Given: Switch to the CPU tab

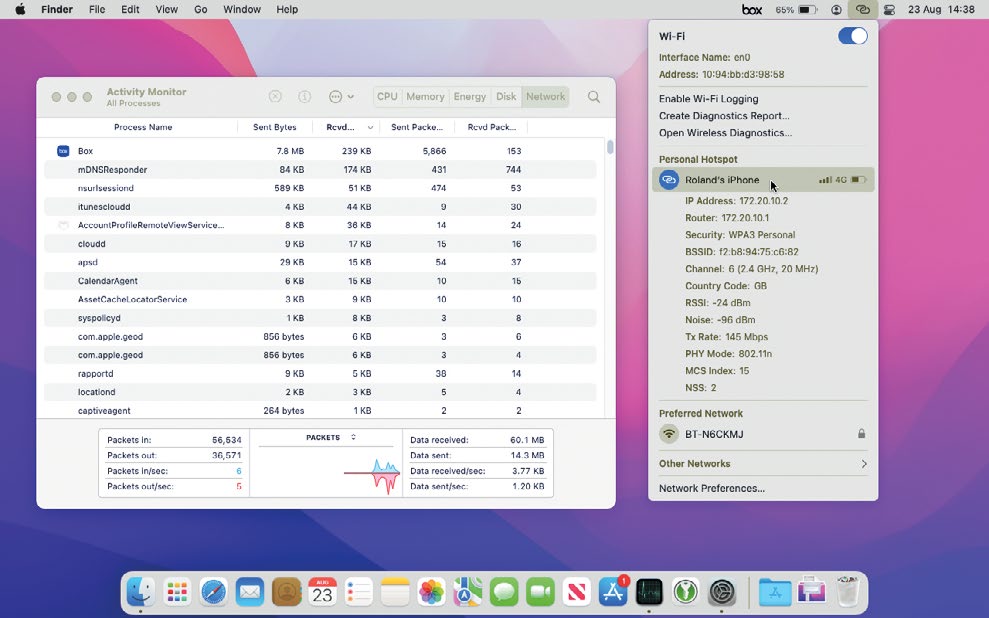Looking at the screenshot, I should [387, 96].
